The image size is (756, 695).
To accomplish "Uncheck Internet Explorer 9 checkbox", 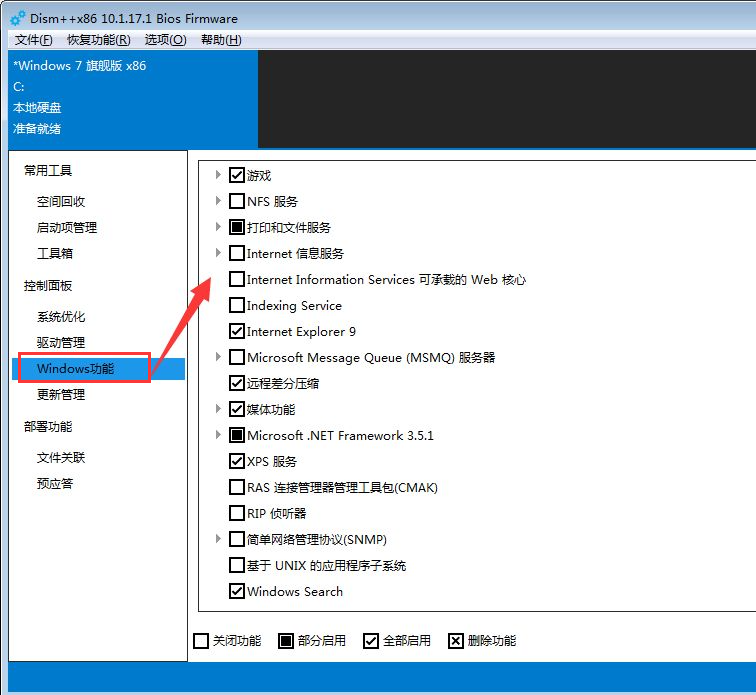I will (x=237, y=331).
